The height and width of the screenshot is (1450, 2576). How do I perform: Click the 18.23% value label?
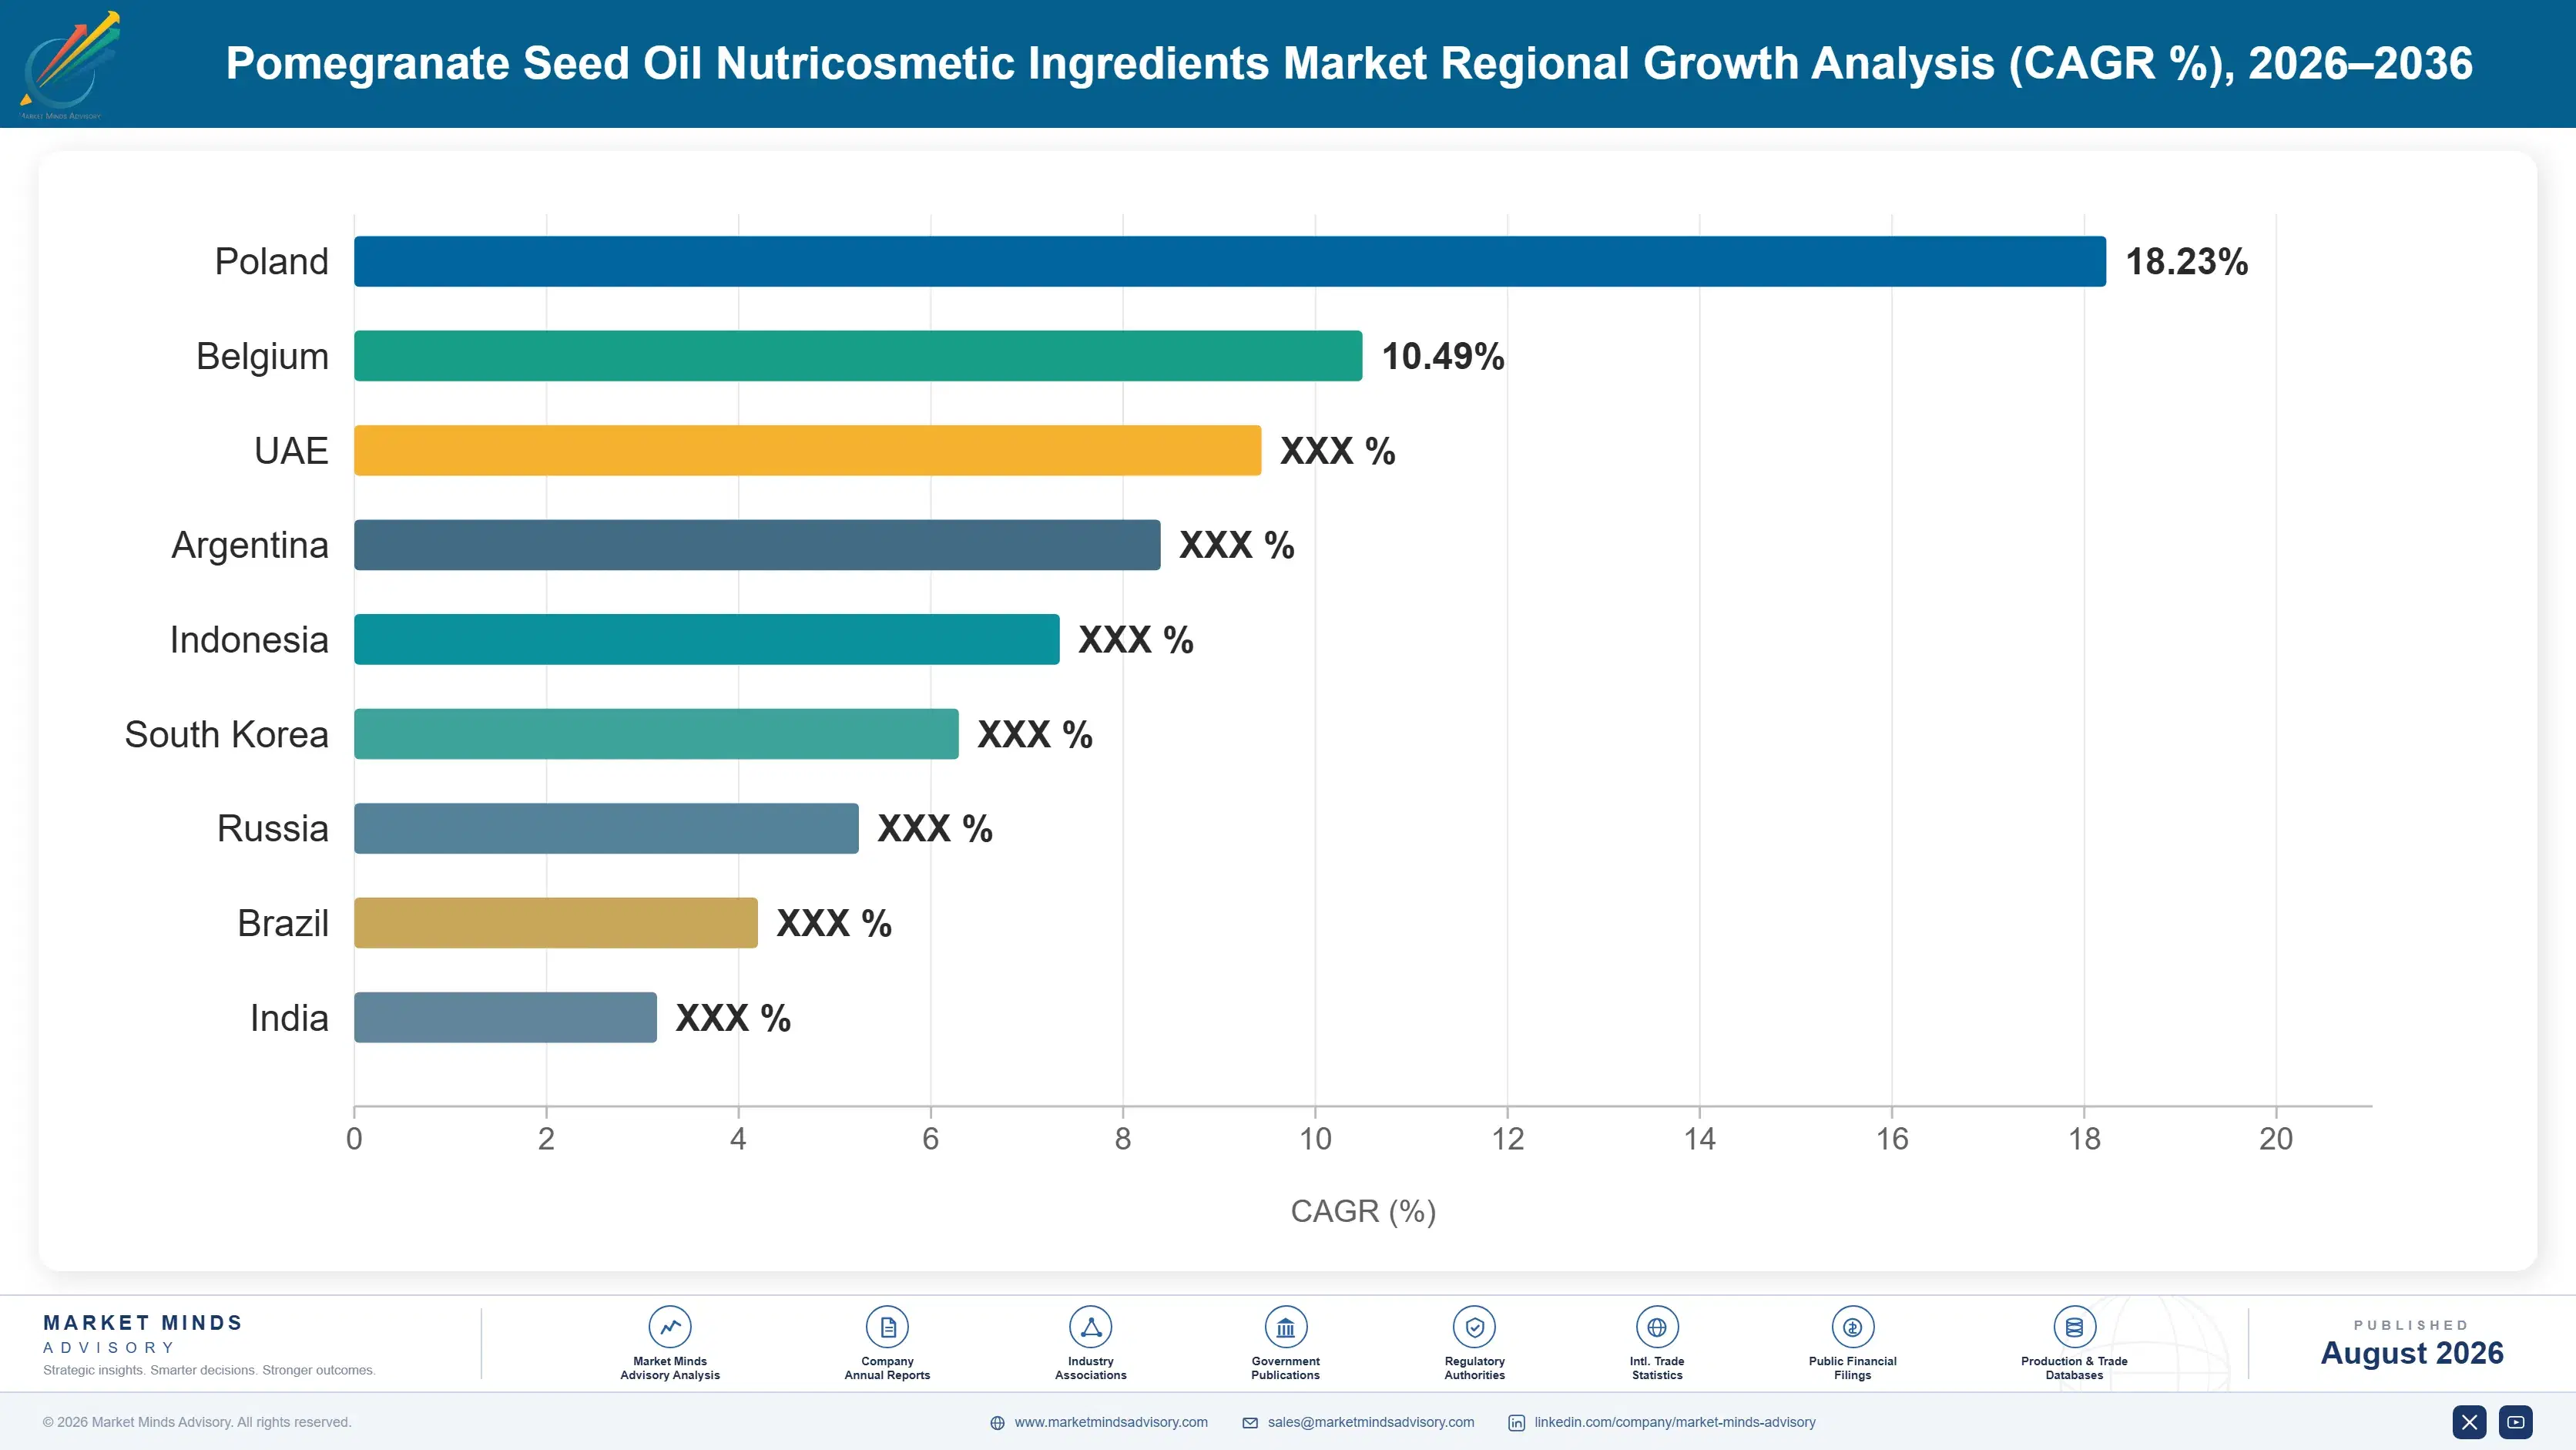2186,261
